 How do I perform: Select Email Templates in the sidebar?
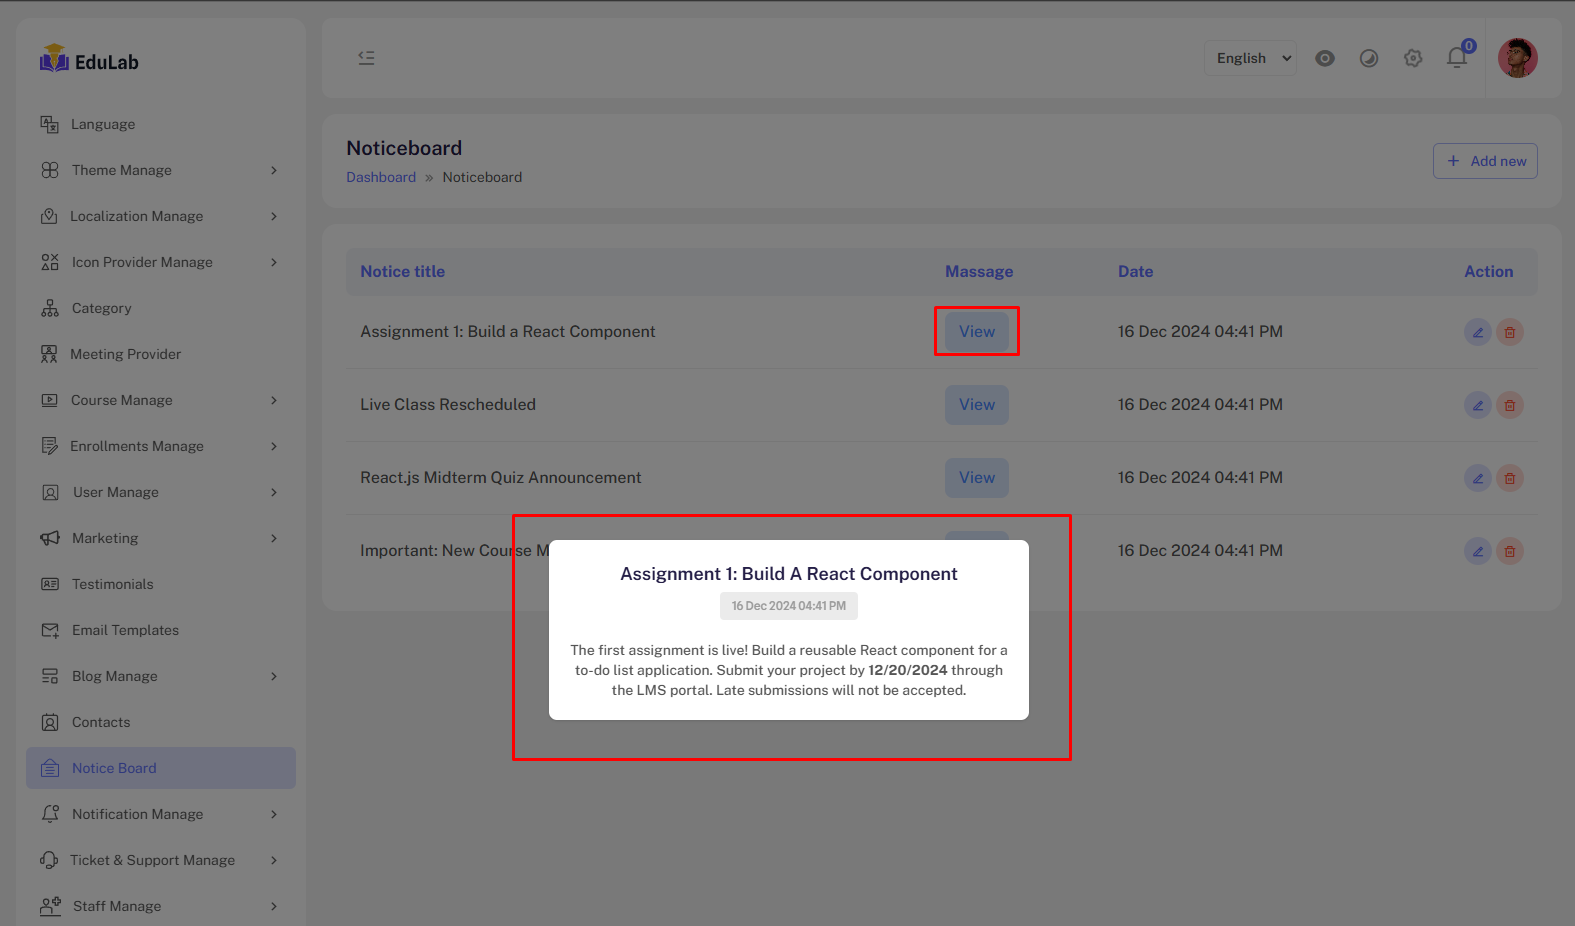pyautogui.click(x=125, y=630)
